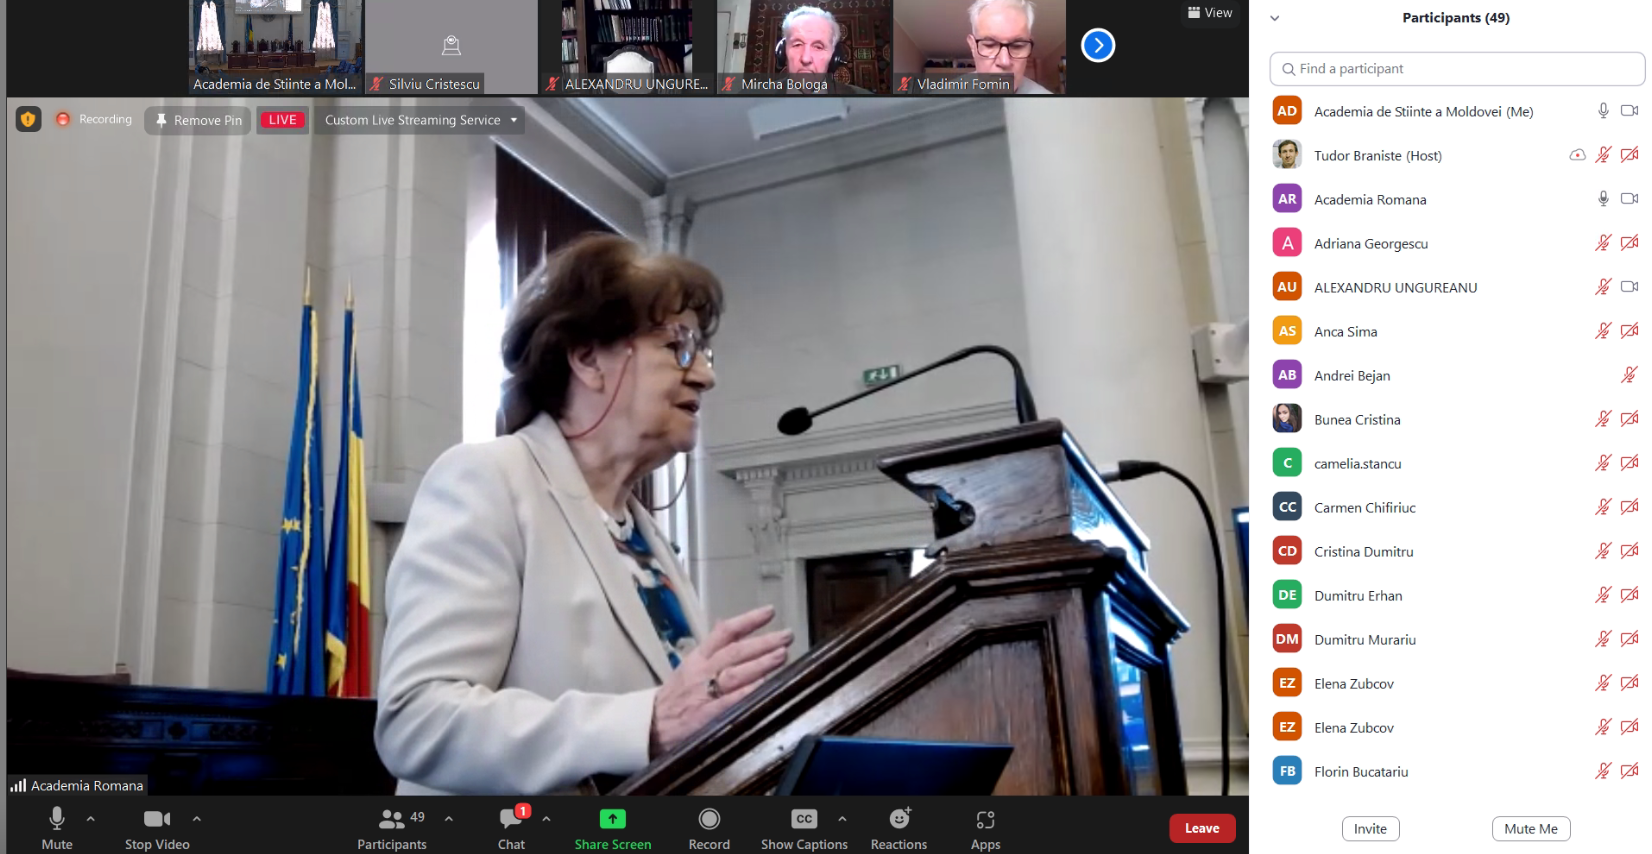Click muted mic icon for Anca Sima
This screenshot has height=854, width=1652.
(x=1603, y=331)
